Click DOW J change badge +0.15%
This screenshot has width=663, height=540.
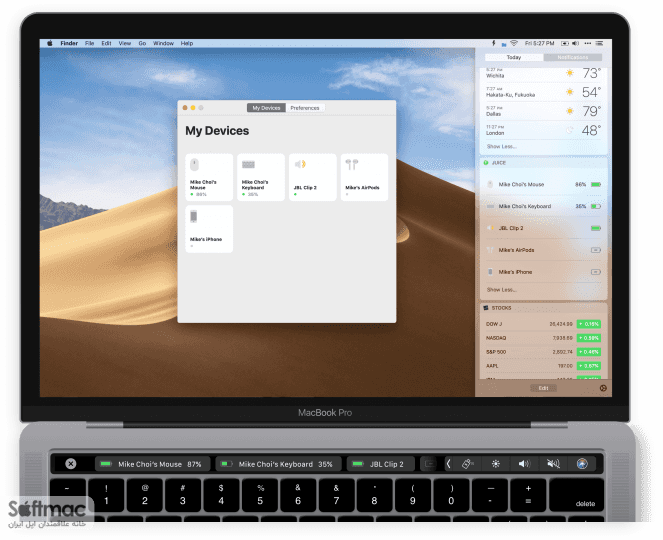click(589, 324)
